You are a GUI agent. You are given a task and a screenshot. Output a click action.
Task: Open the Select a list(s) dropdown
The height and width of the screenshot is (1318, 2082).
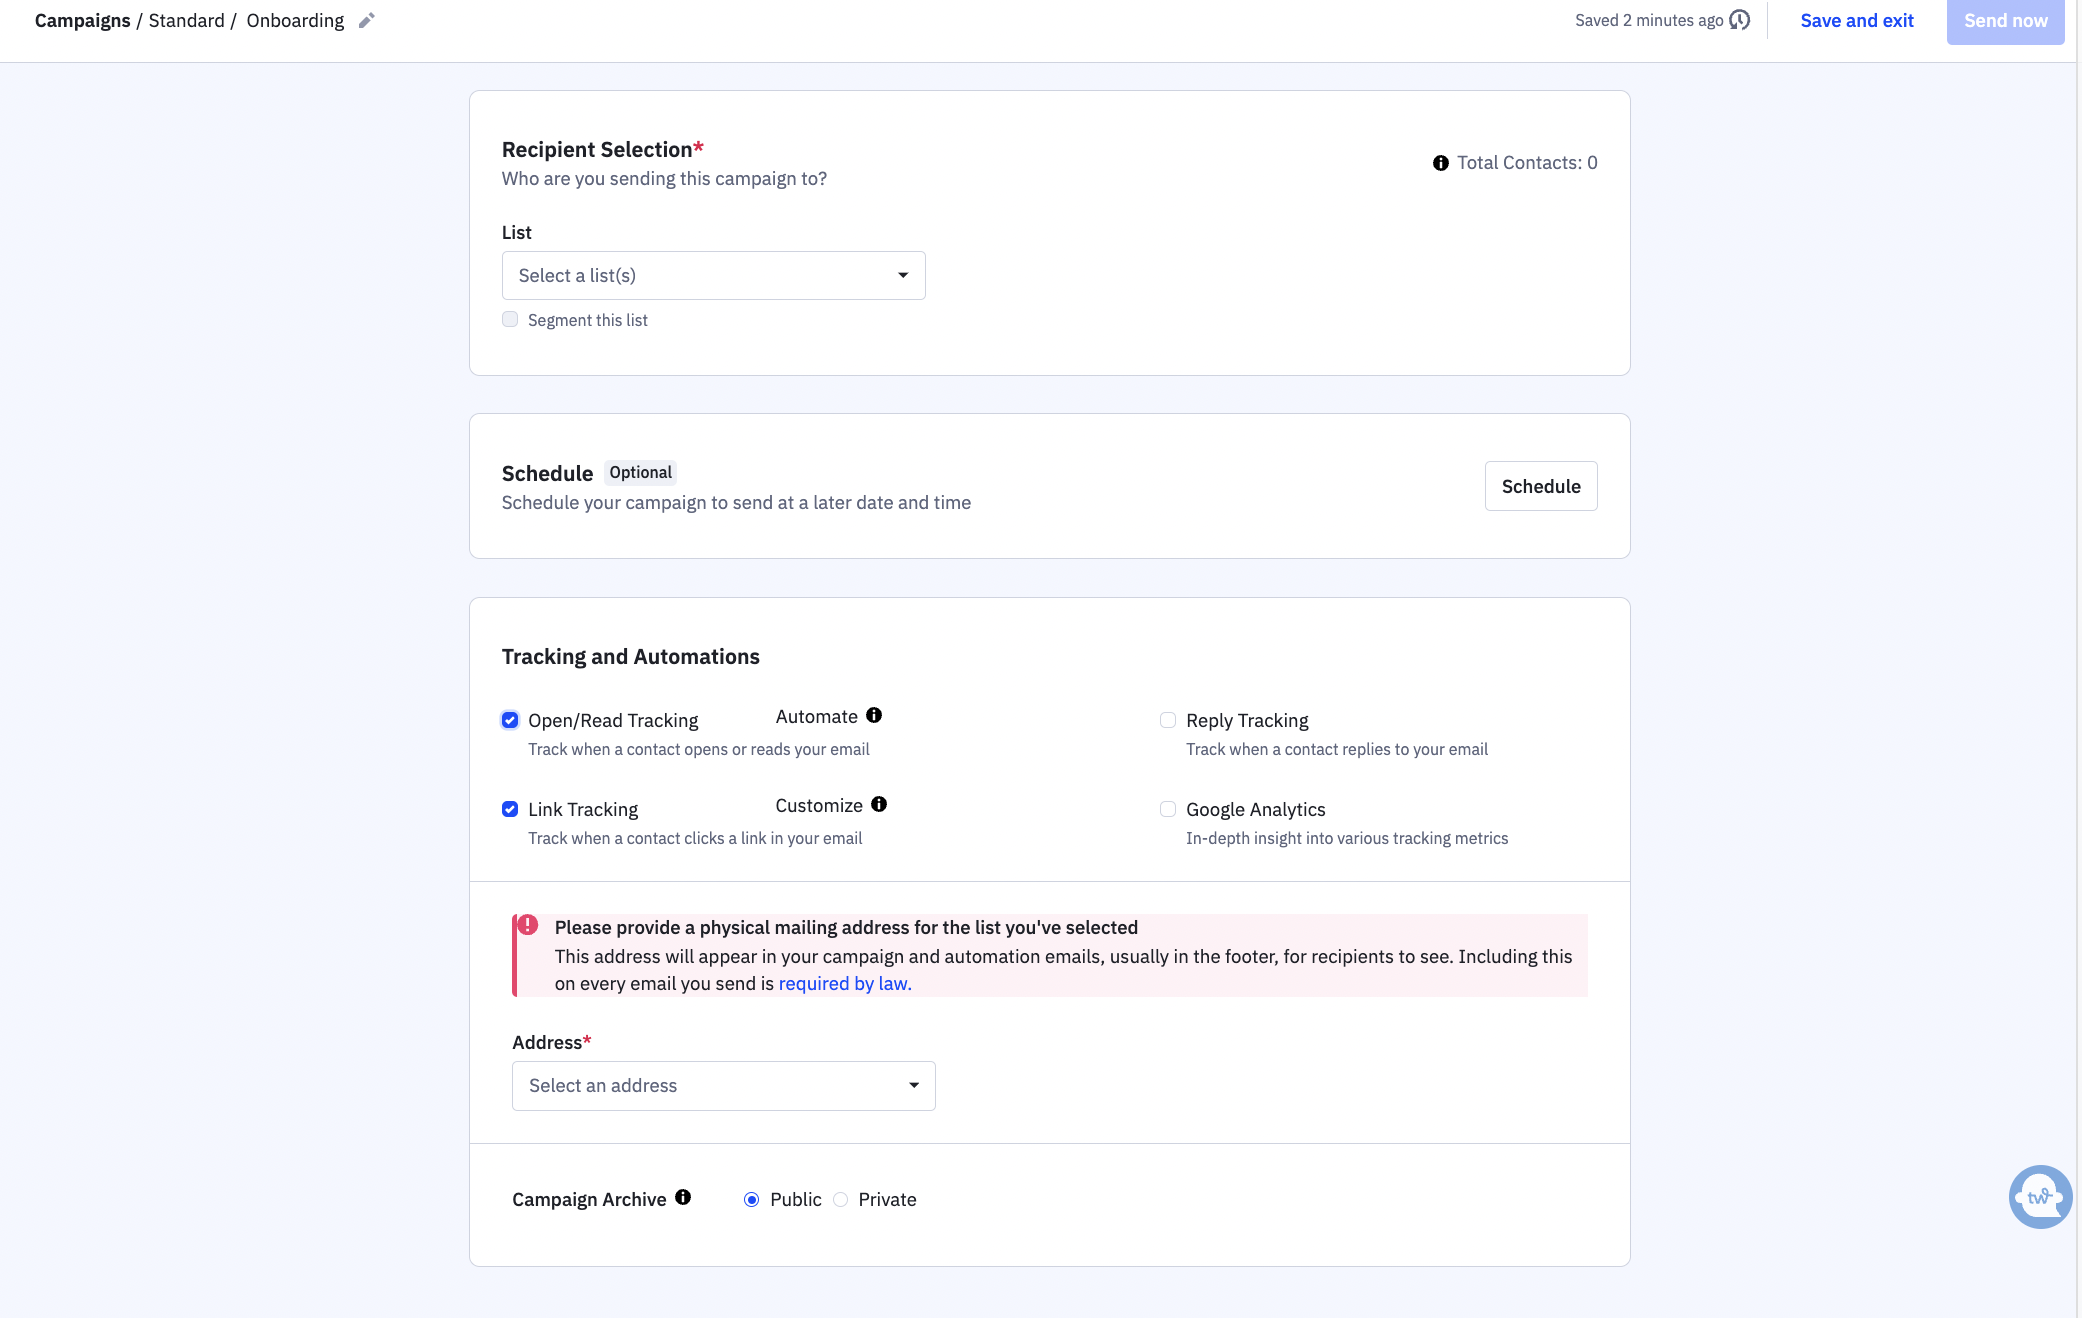713,276
